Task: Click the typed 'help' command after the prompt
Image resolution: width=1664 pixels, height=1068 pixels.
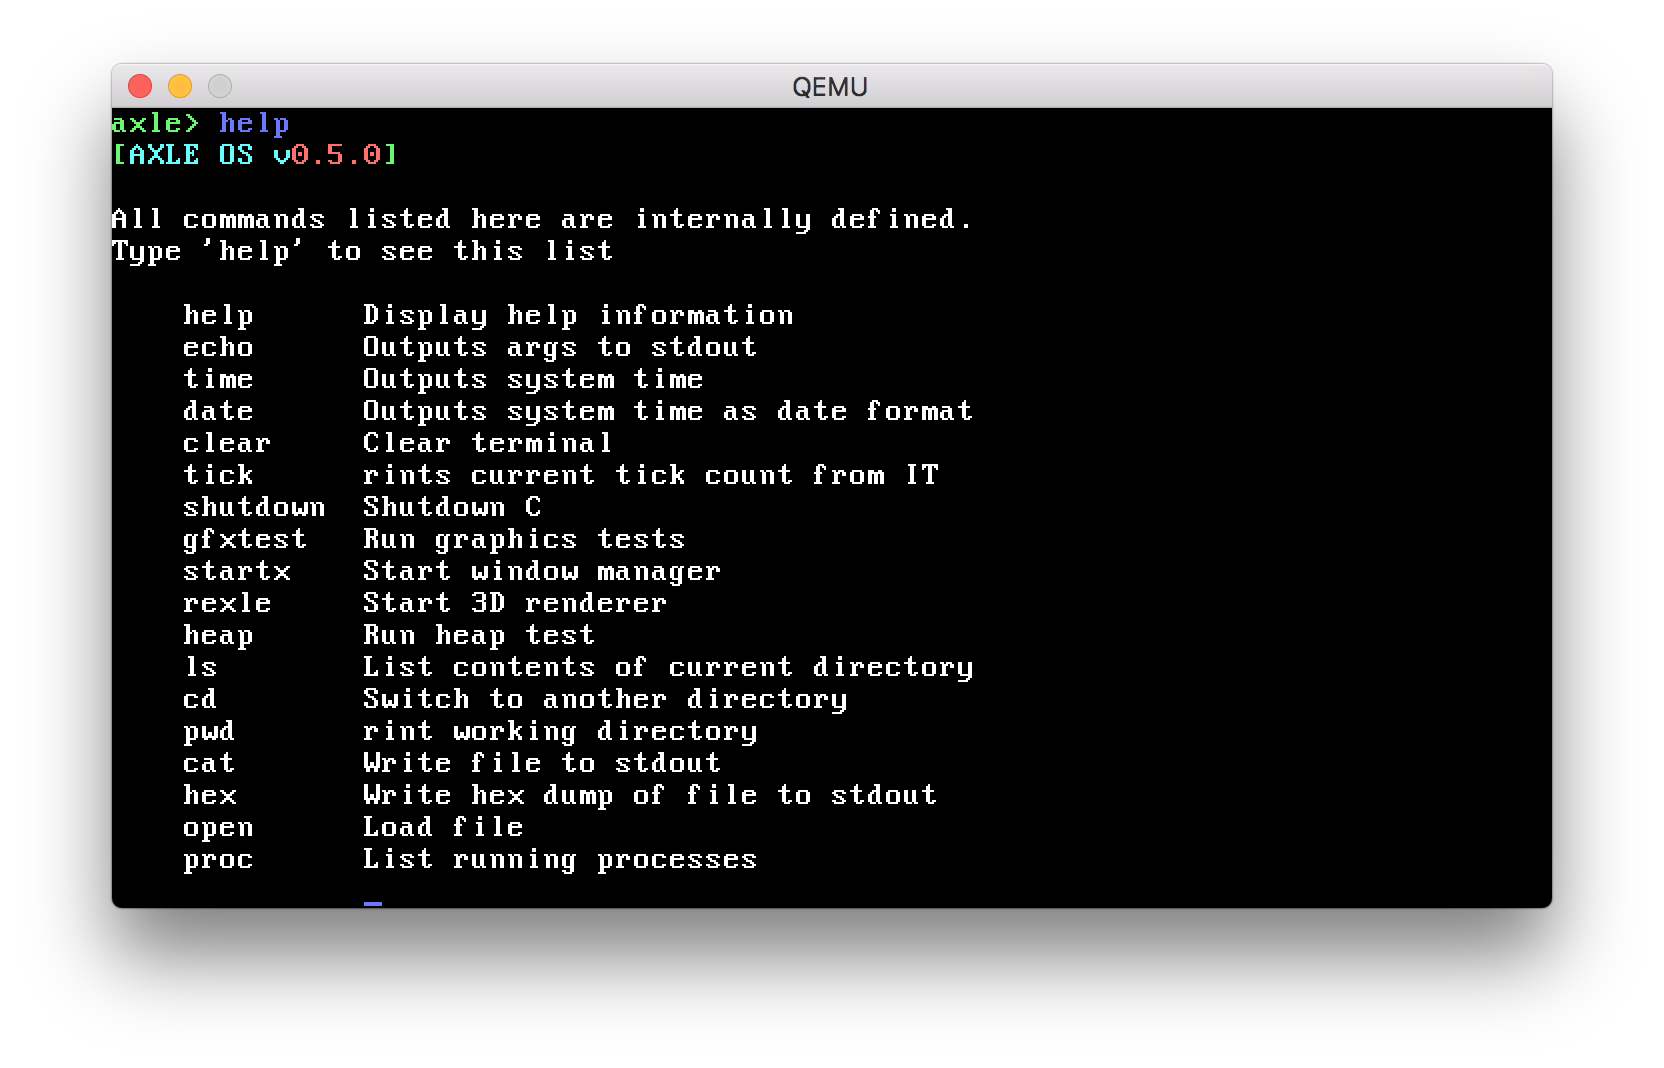Action: tap(254, 123)
